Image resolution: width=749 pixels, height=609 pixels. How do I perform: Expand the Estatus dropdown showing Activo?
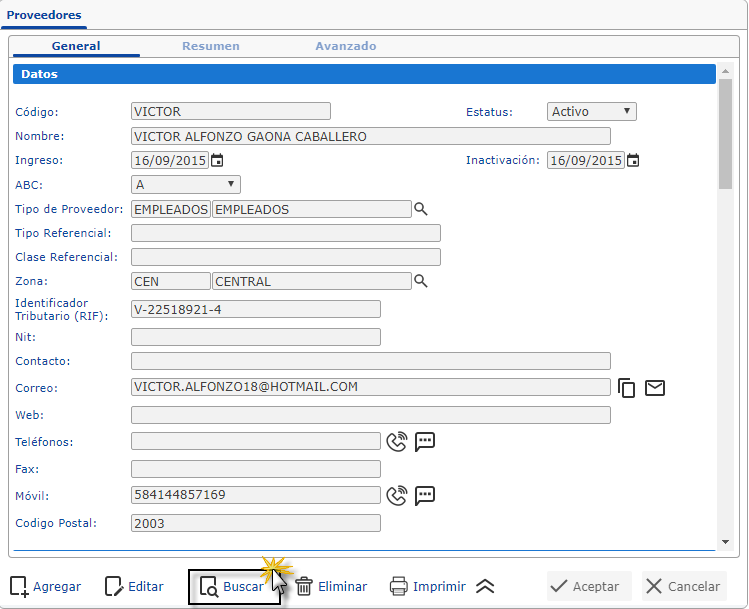tap(591, 112)
